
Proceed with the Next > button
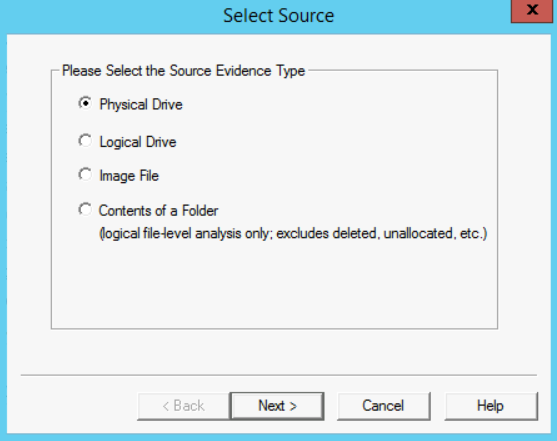pos(277,406)
